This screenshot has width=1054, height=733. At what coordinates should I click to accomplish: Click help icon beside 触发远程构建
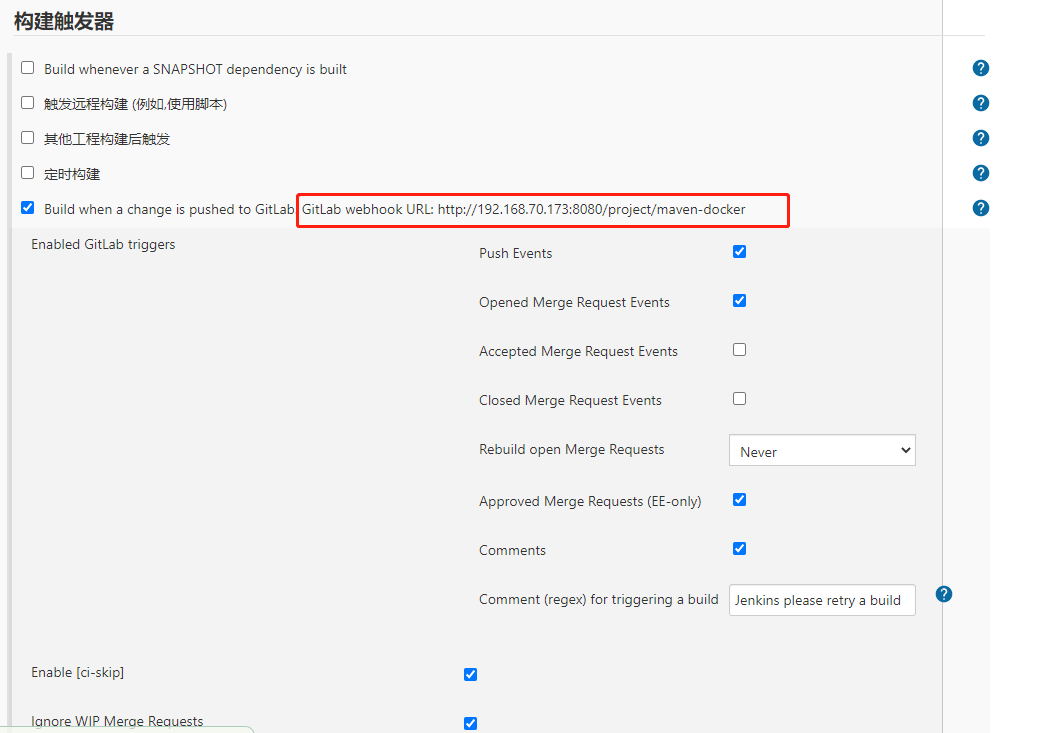981,103
